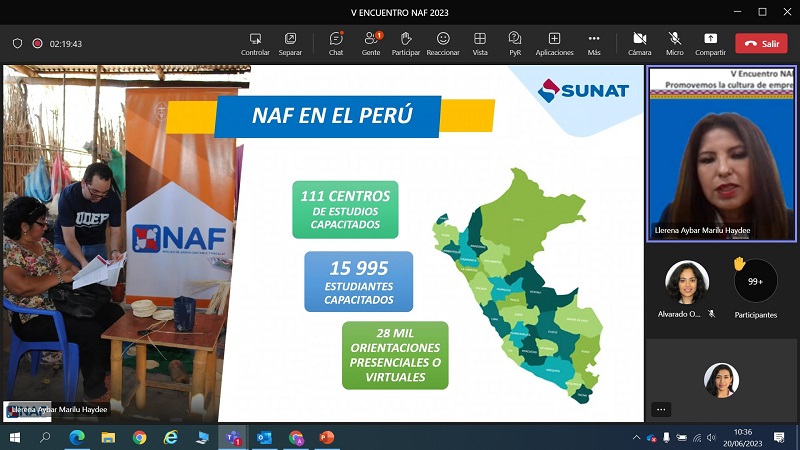
Task: Open PowerPoint from the taskbar
Action: click(x=327, y=437)
